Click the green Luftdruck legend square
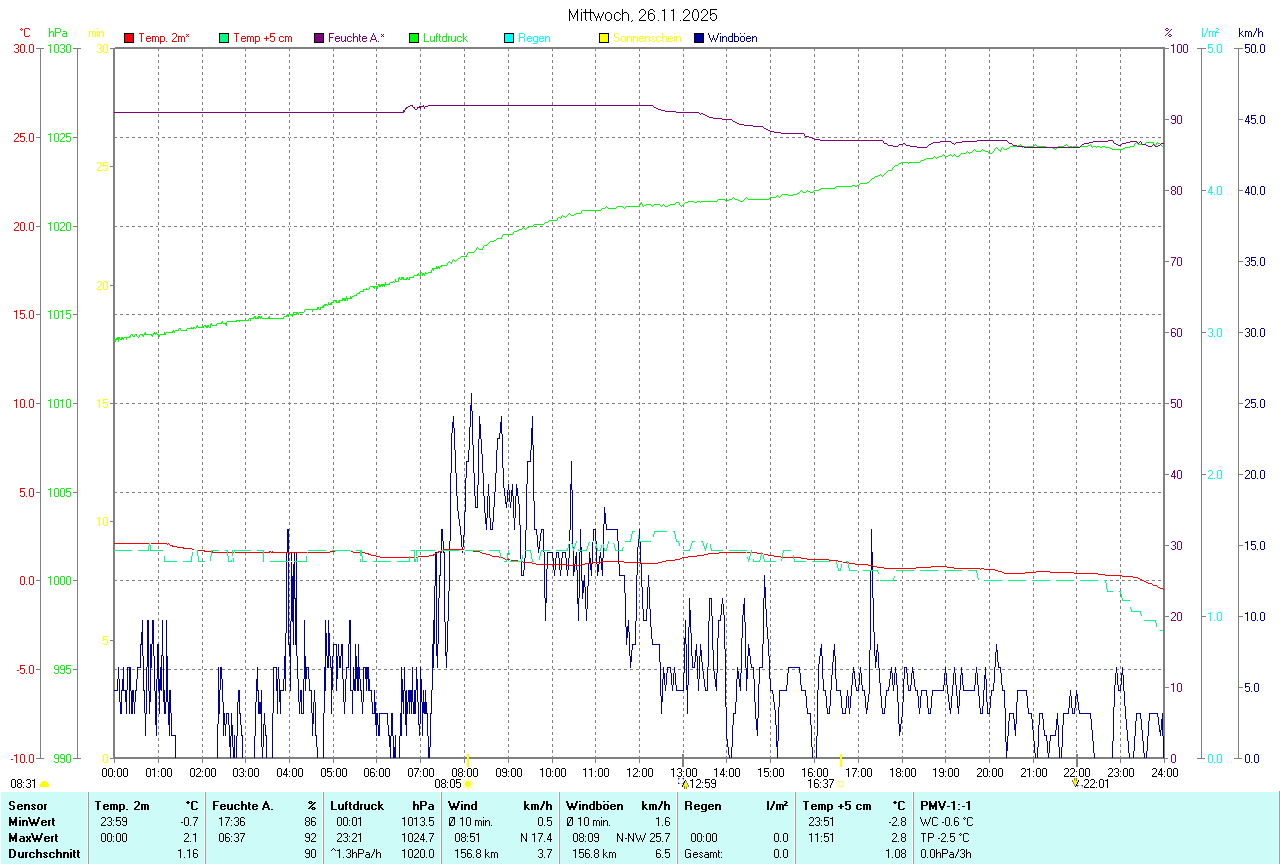This screenshot has height=864, width=1280. [414, 38]
